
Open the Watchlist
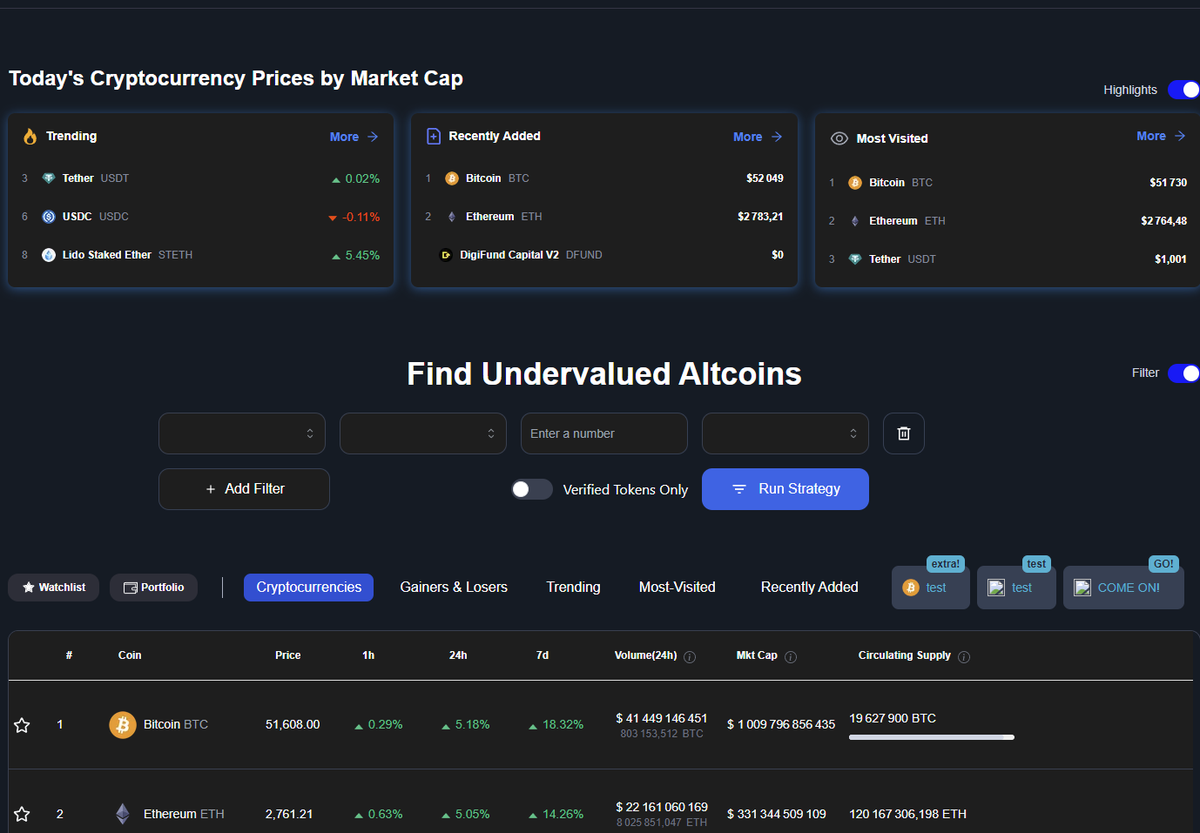tap(54, 587)
